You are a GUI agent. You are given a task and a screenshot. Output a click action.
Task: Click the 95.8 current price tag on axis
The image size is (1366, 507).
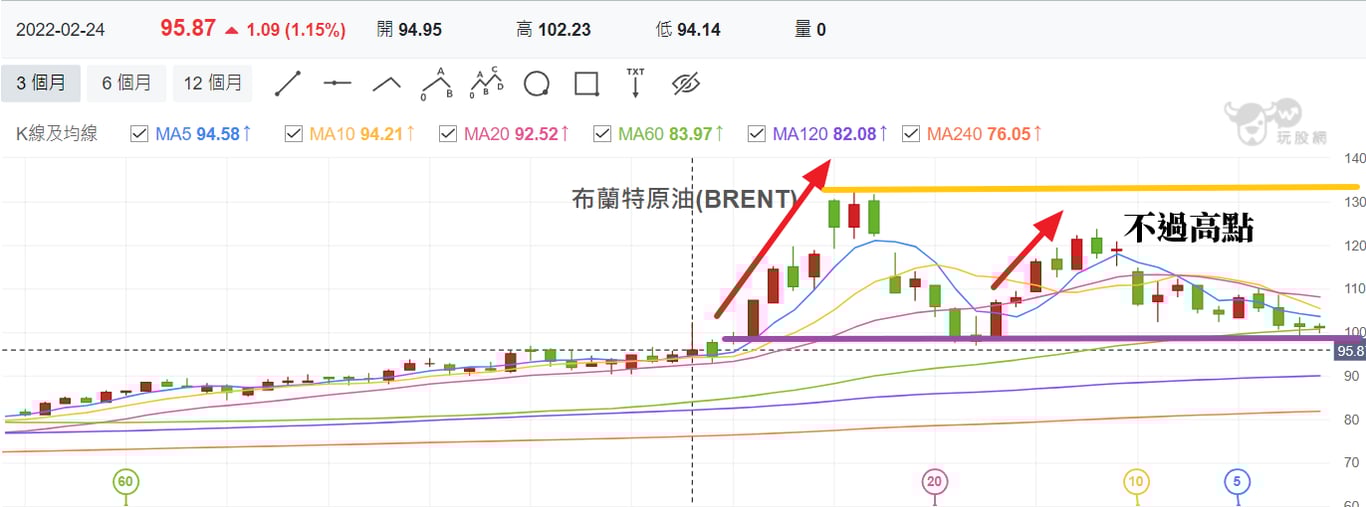pyautogui.click(x=1351, y=351)
